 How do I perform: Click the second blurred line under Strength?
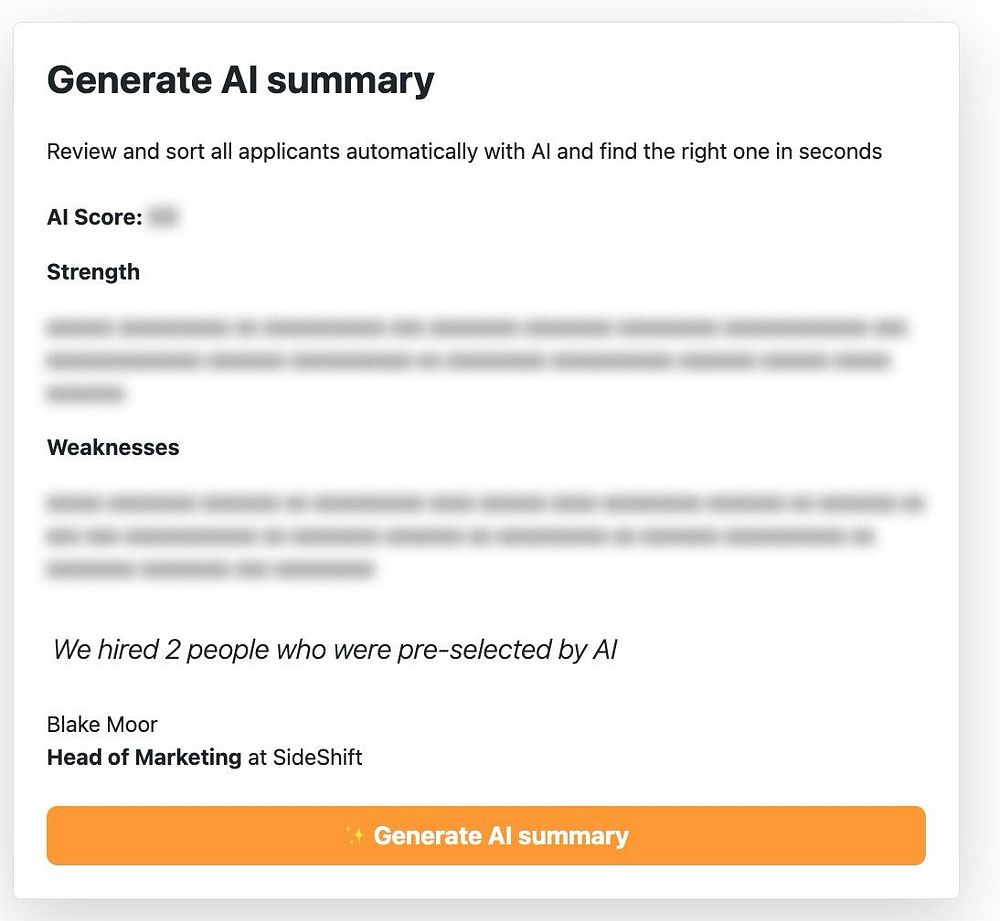tap(468, 361)
